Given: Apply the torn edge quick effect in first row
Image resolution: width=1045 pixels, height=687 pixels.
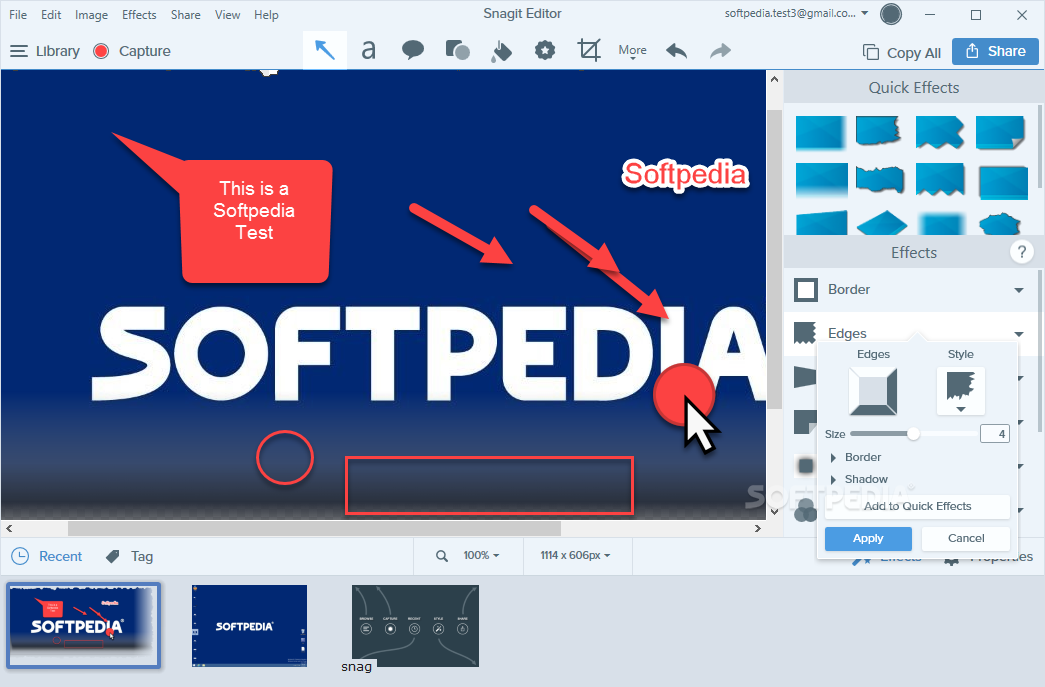Looking at the screenshot, I should [879, 131].
